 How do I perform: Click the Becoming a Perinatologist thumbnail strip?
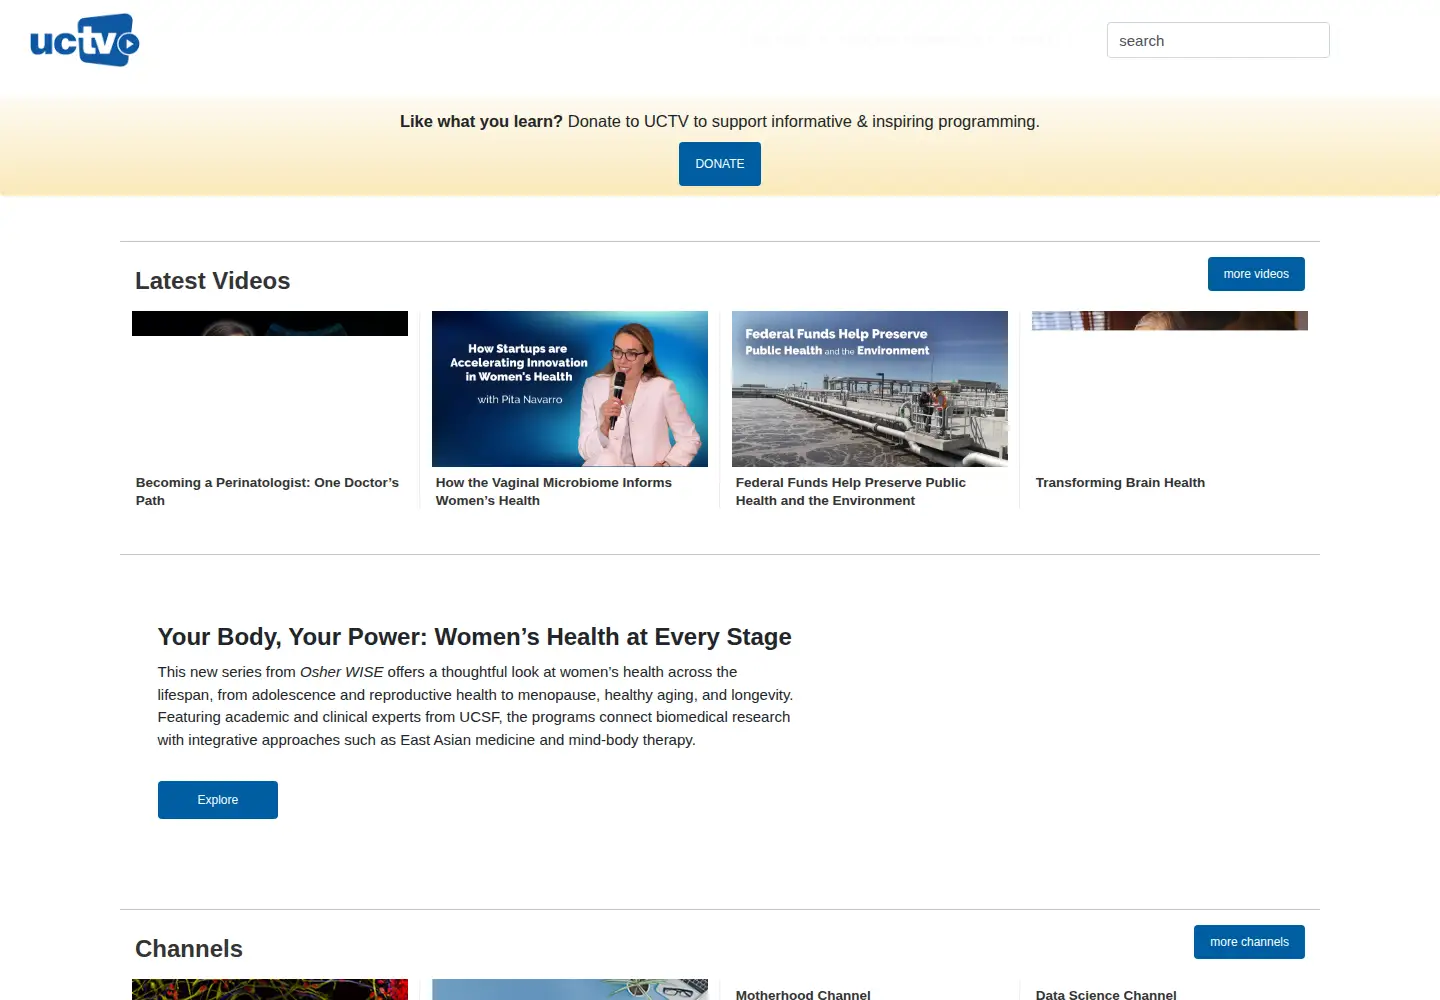pyautogui.click(x=270, y=323)
